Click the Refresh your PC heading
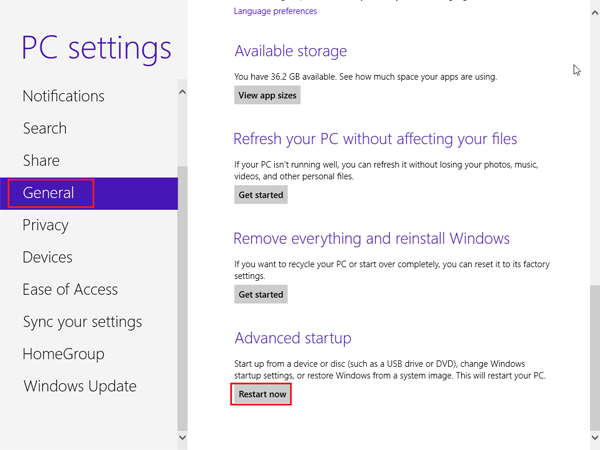 375,139
